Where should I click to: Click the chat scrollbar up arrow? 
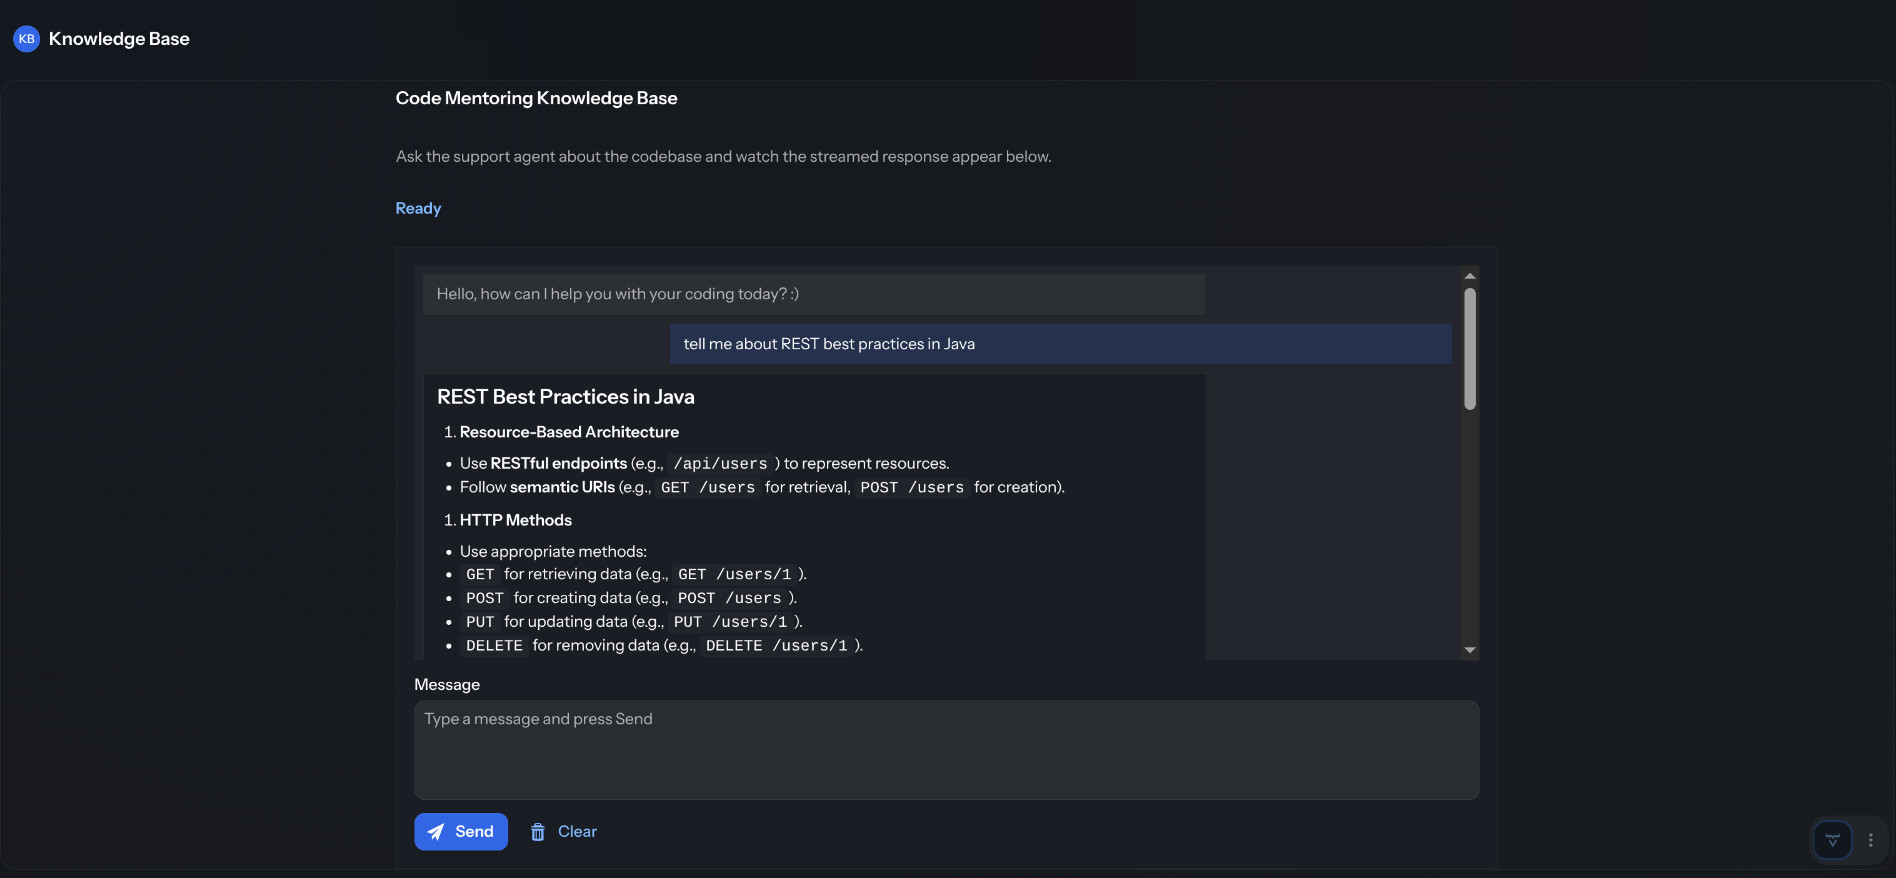[1470, 276]
